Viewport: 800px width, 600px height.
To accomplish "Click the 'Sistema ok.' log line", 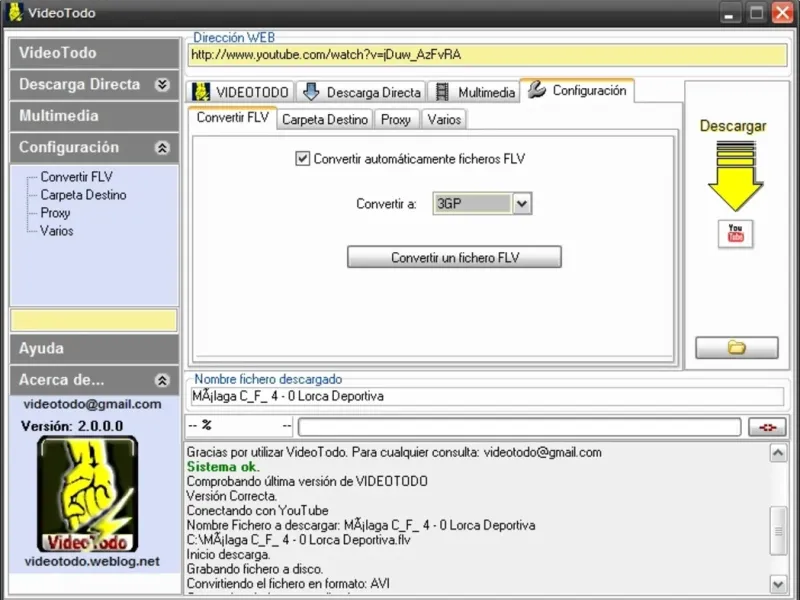I will click(223, 467).
